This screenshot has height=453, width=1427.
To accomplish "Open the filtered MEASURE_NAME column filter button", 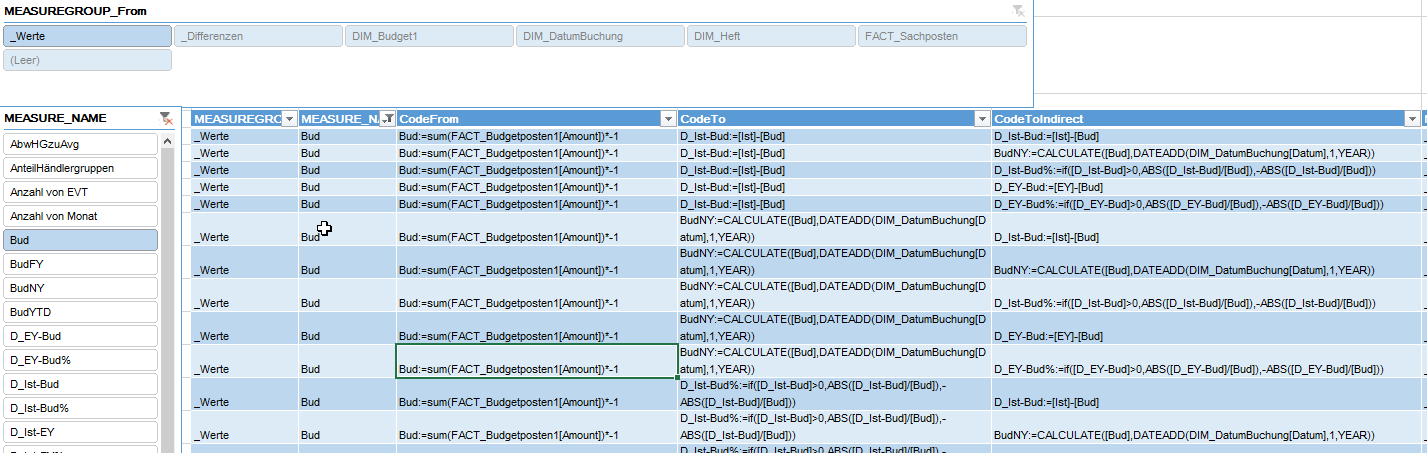I will [388, 119].
